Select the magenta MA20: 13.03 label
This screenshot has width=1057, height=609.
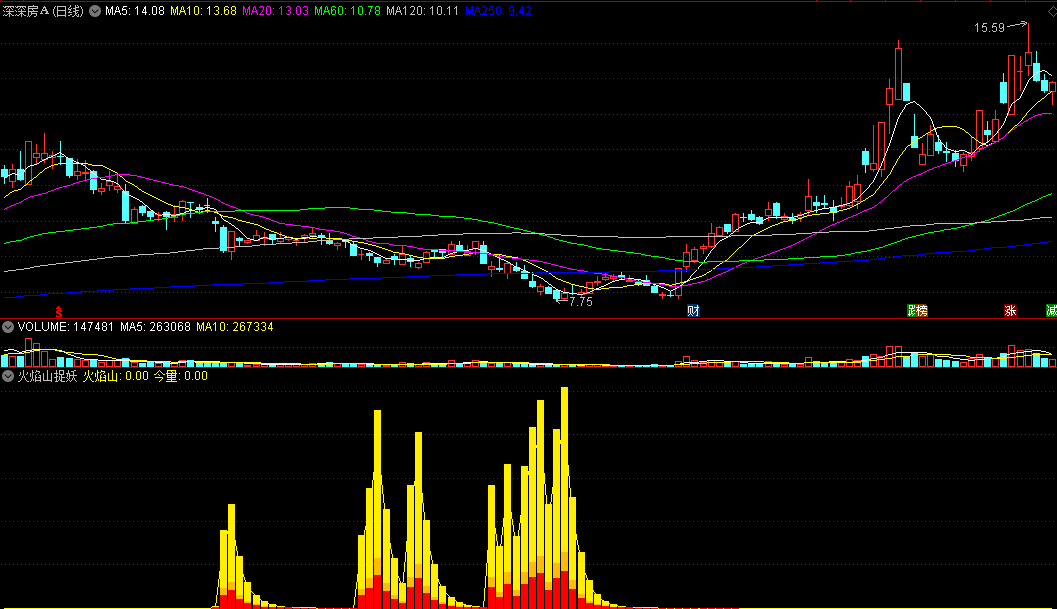(x=275, y=11)
